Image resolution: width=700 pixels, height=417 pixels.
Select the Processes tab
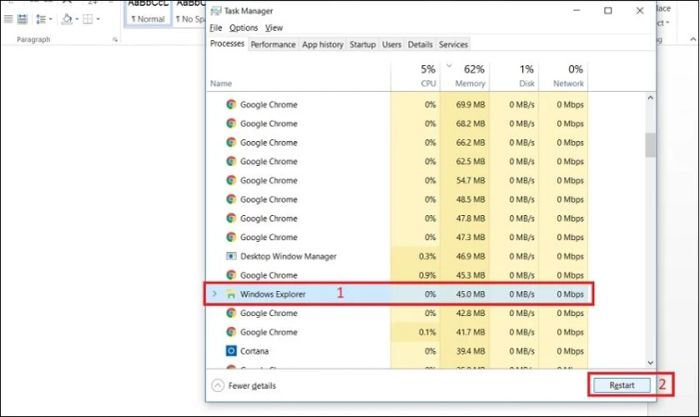227,44
